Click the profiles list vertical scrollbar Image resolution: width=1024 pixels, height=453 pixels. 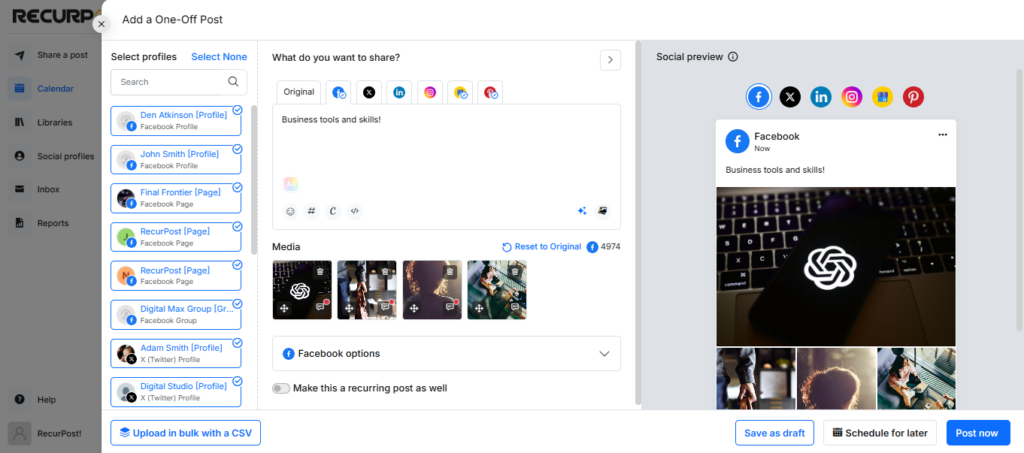(253, 180)
